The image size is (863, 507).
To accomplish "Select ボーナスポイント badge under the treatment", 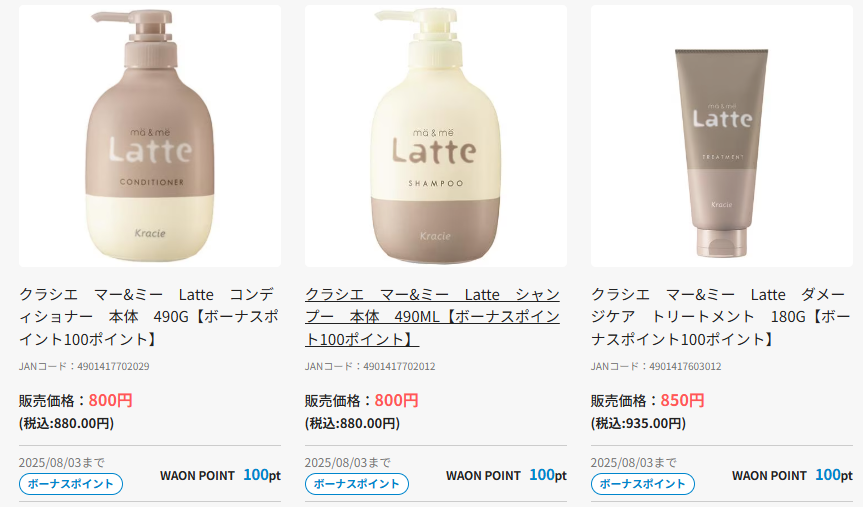I will [643, 484].
